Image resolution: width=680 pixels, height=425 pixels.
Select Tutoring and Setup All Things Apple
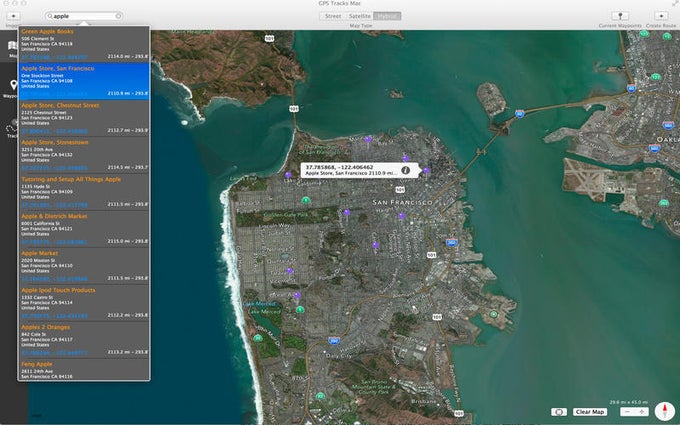coord(84,192)
